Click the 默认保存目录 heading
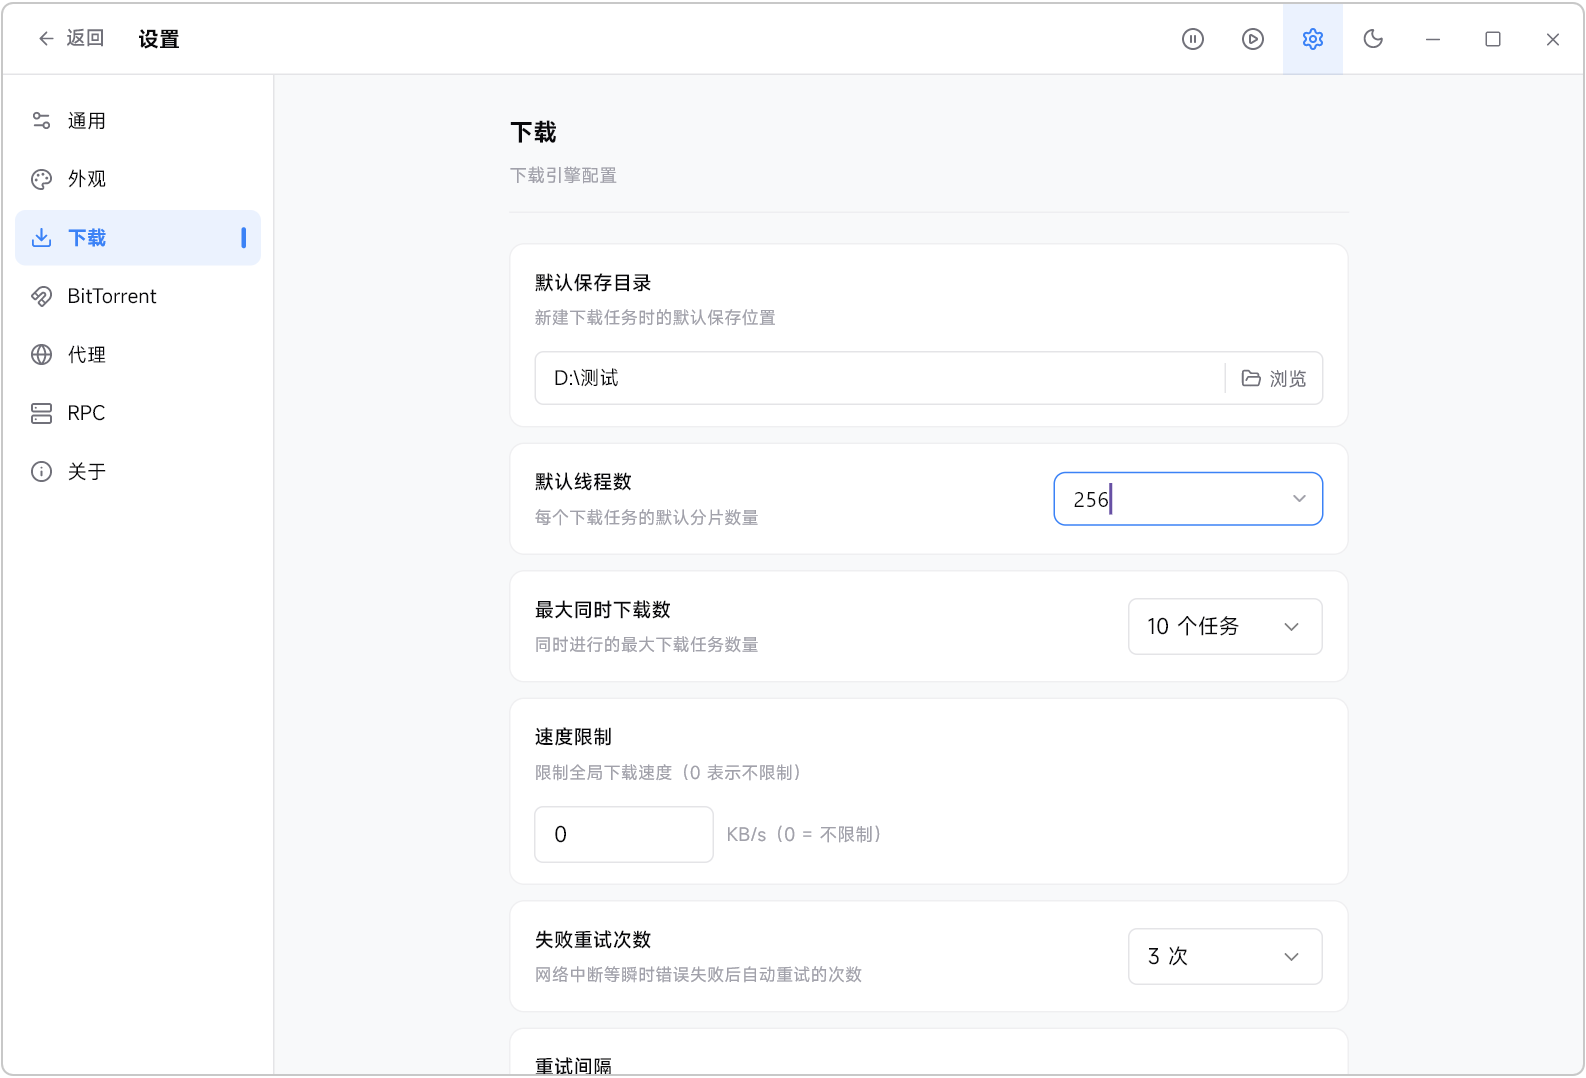Viewport: 1586px width, 1078px height. [x=593, y=283]
